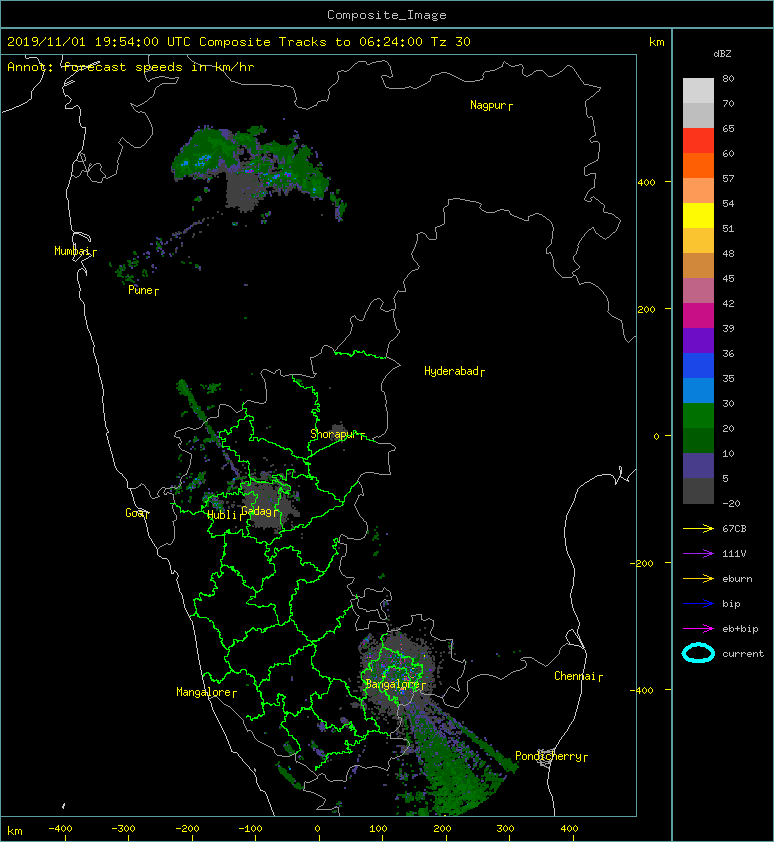Click the eb+bip magenta arrow legend icon
Viewport: 774px width, 842px height.
click(x=698, y=628)
